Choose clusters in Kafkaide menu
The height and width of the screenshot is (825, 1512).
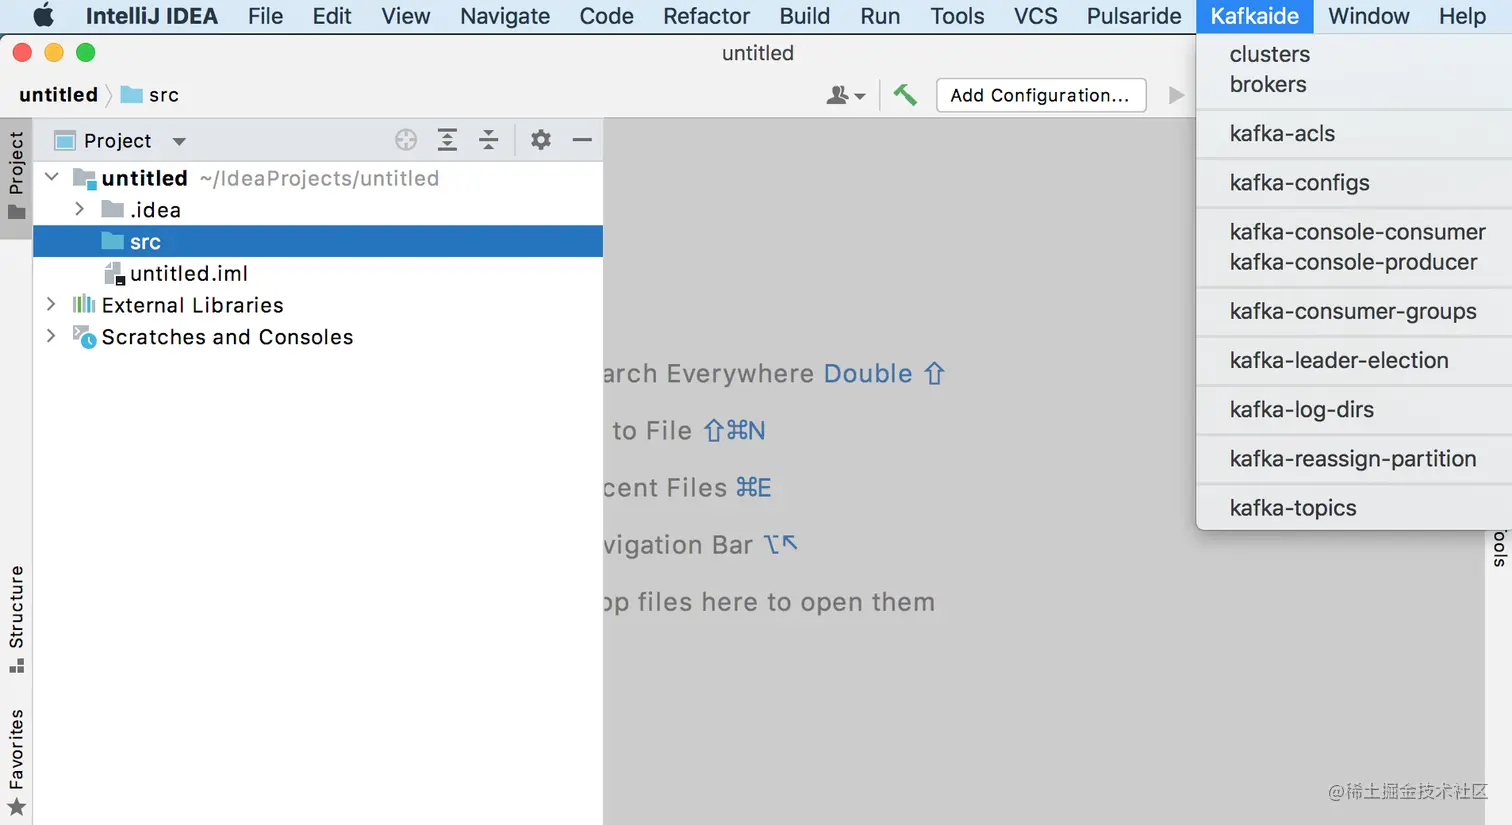pos(1354,54)
